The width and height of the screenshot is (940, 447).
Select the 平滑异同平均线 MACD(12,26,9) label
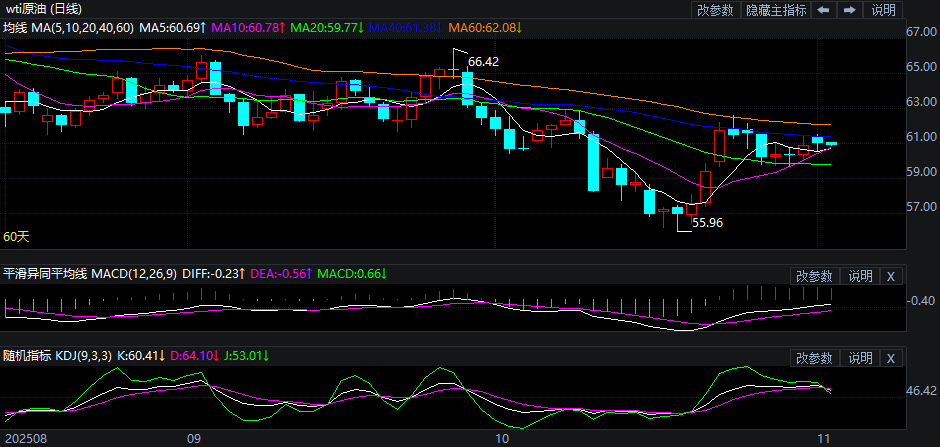(90, 274)
